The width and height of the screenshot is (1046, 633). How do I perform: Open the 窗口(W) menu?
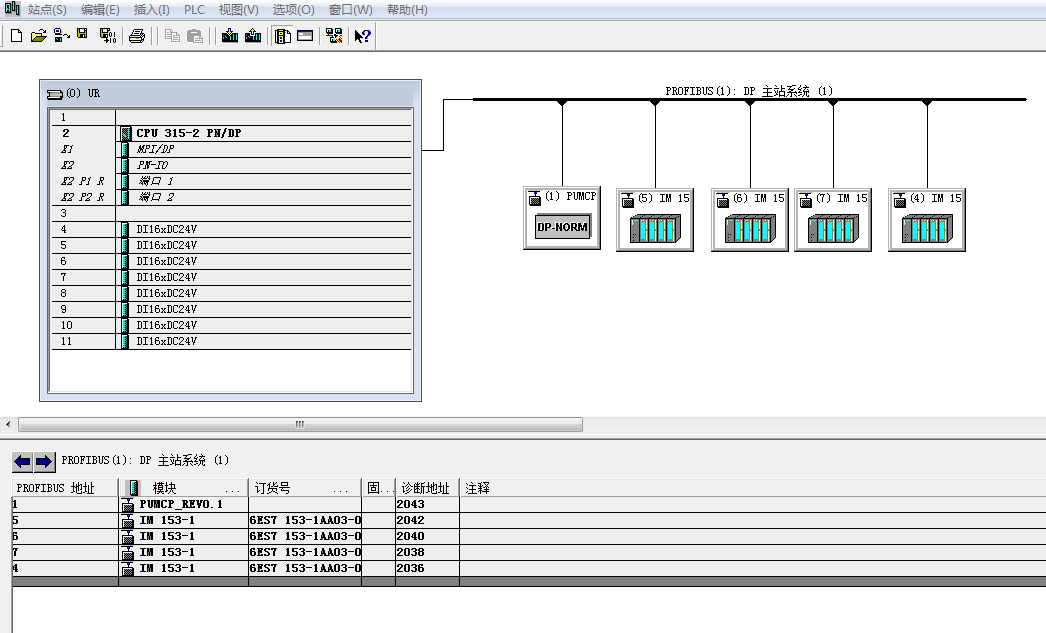point(351,10)
